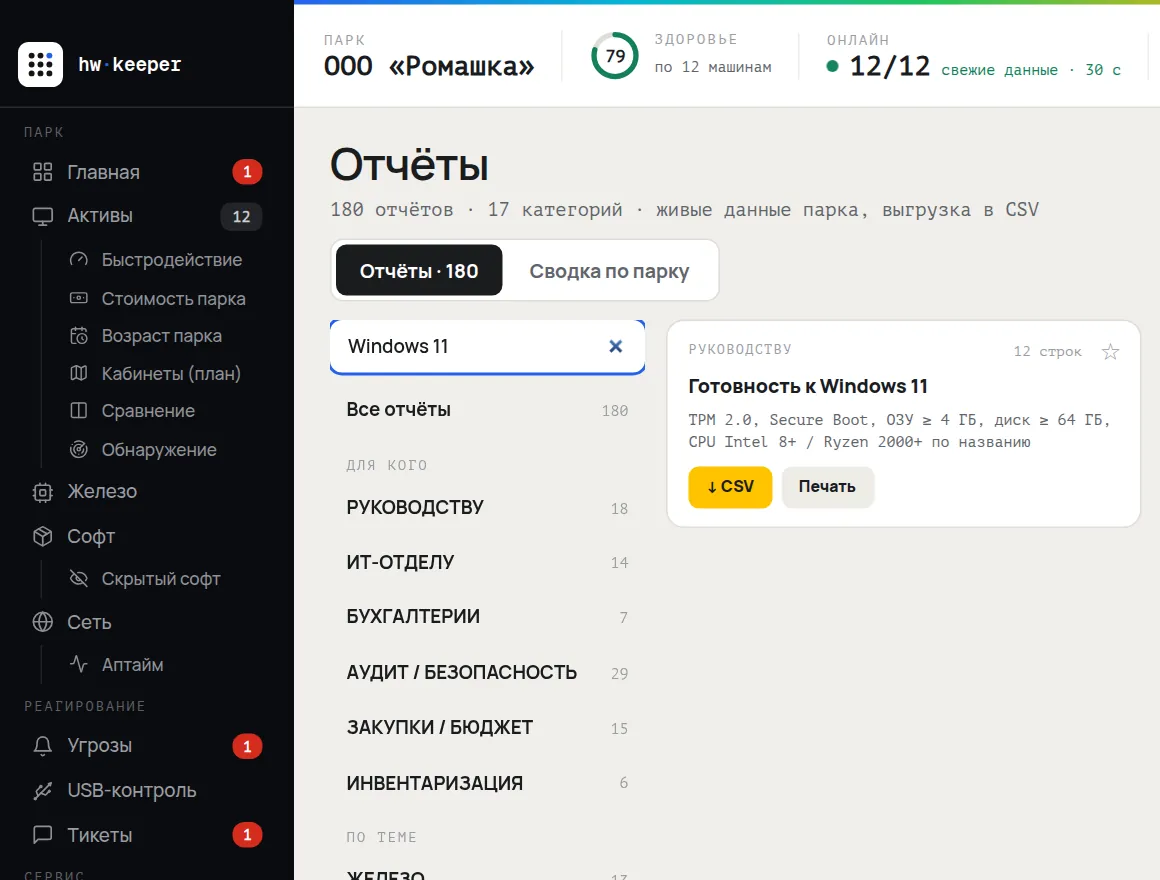Click the свежие данные · 30 с status
The image size is (1160, 880).
pyautogui.click(x=1031, y=70)
